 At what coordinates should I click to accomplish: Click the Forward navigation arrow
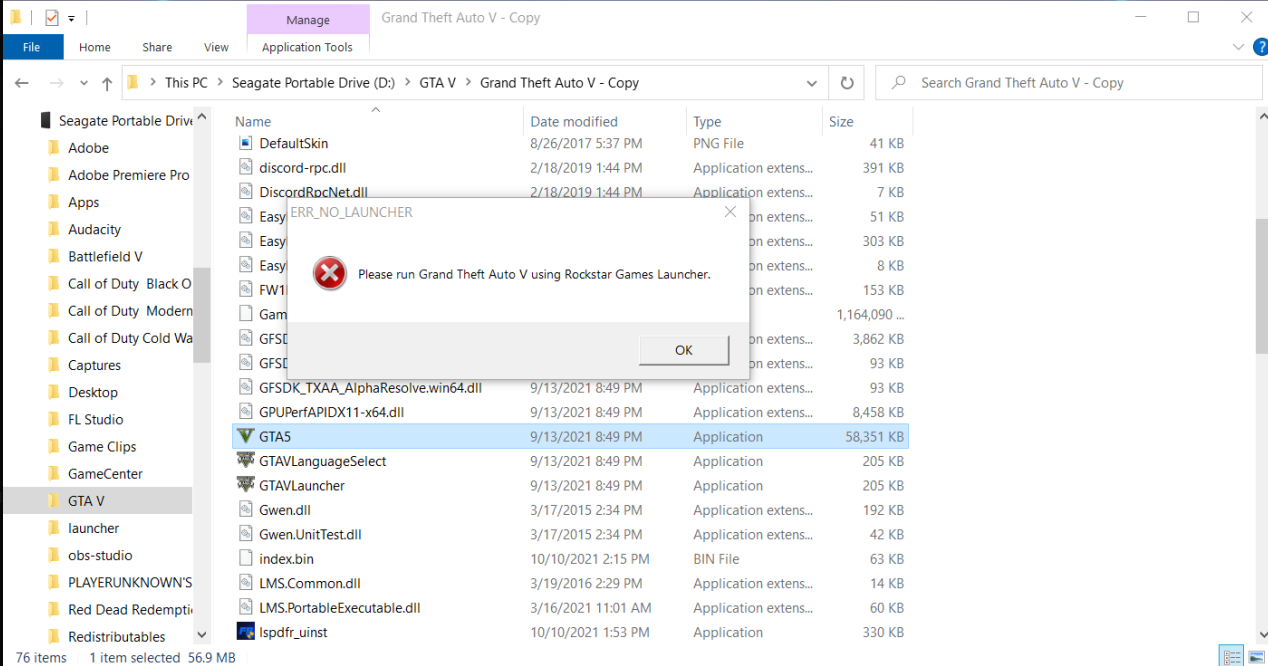tap(56, 83)
